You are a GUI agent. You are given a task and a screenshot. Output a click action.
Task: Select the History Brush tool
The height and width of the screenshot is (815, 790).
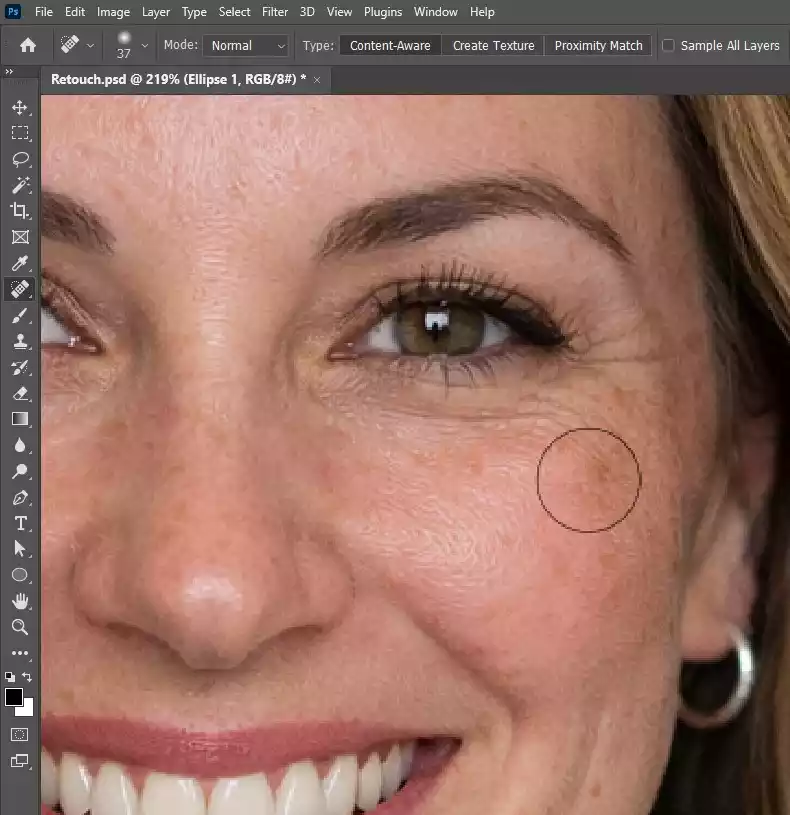[20, 367]
